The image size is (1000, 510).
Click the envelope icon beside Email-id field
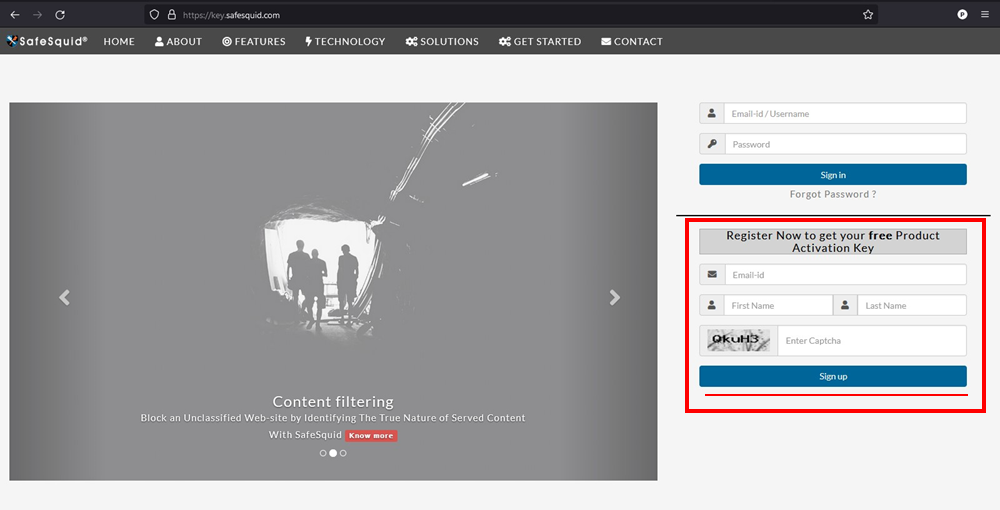click(712, 275)
